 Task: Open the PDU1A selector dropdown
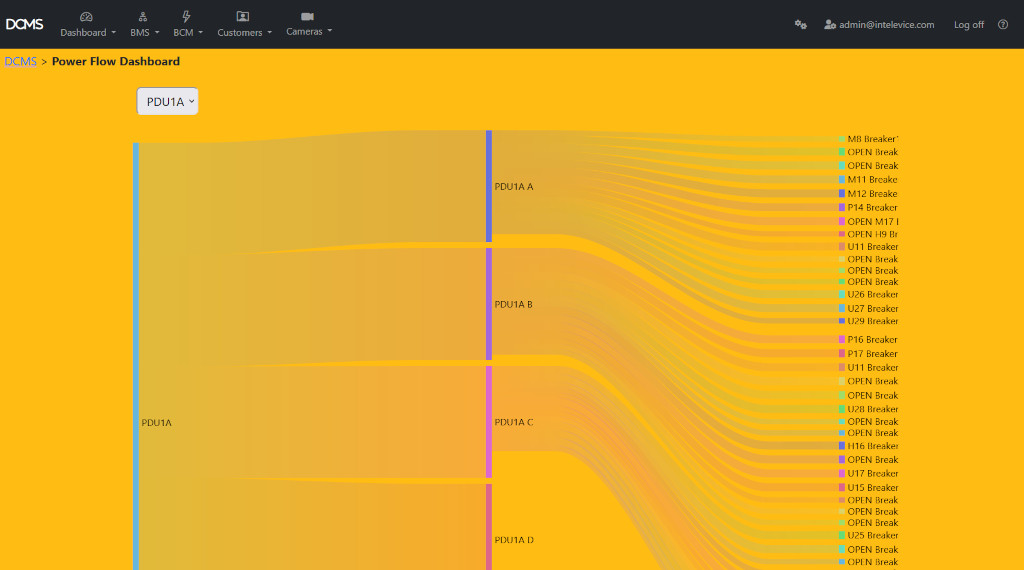[167, 102]
